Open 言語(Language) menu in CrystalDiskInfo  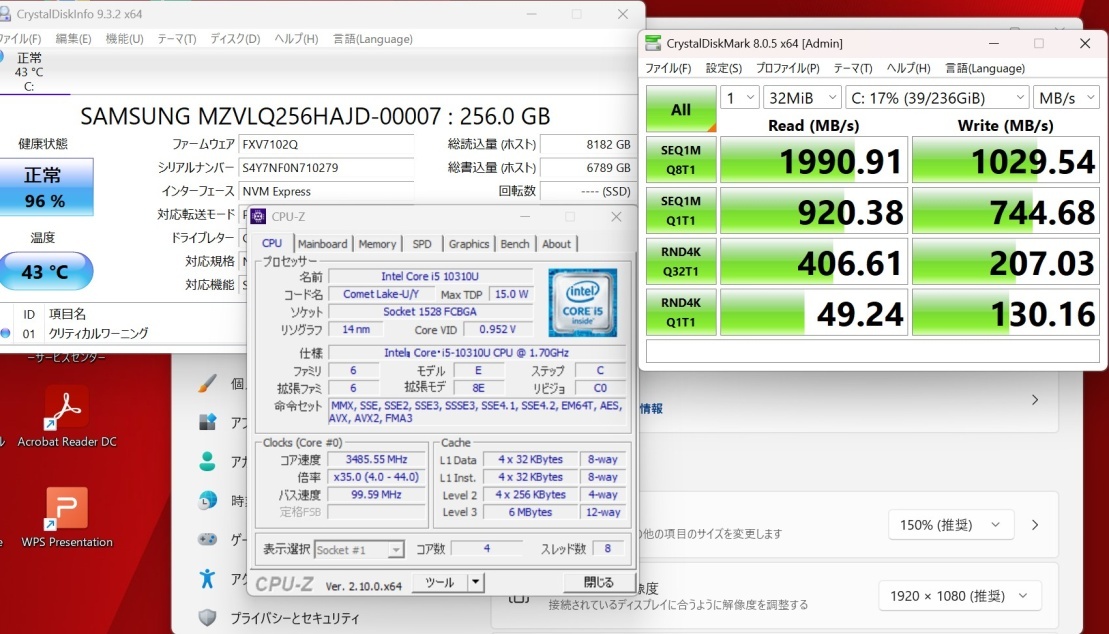click(x=373, y=39)
